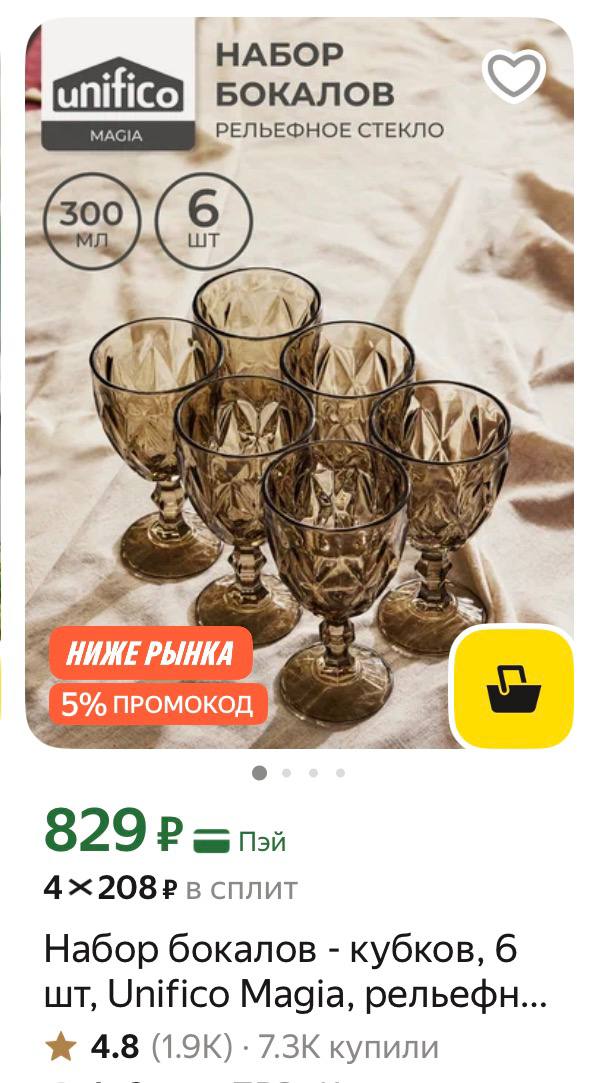Viewport: 598px width, 1083px height.
Task: Add the glasses set to favorites with heart
Action: [514, 75]
